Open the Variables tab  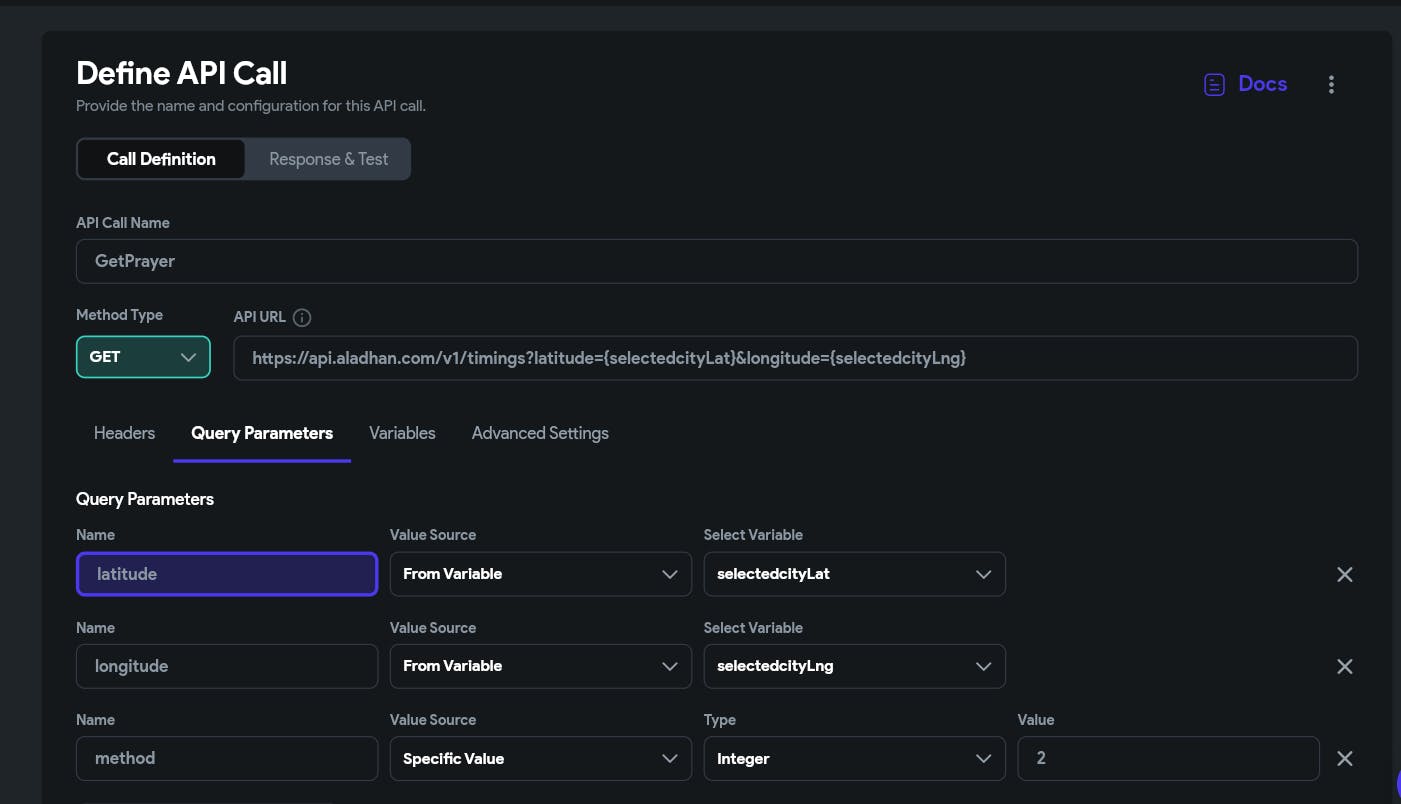coord(402,433)
